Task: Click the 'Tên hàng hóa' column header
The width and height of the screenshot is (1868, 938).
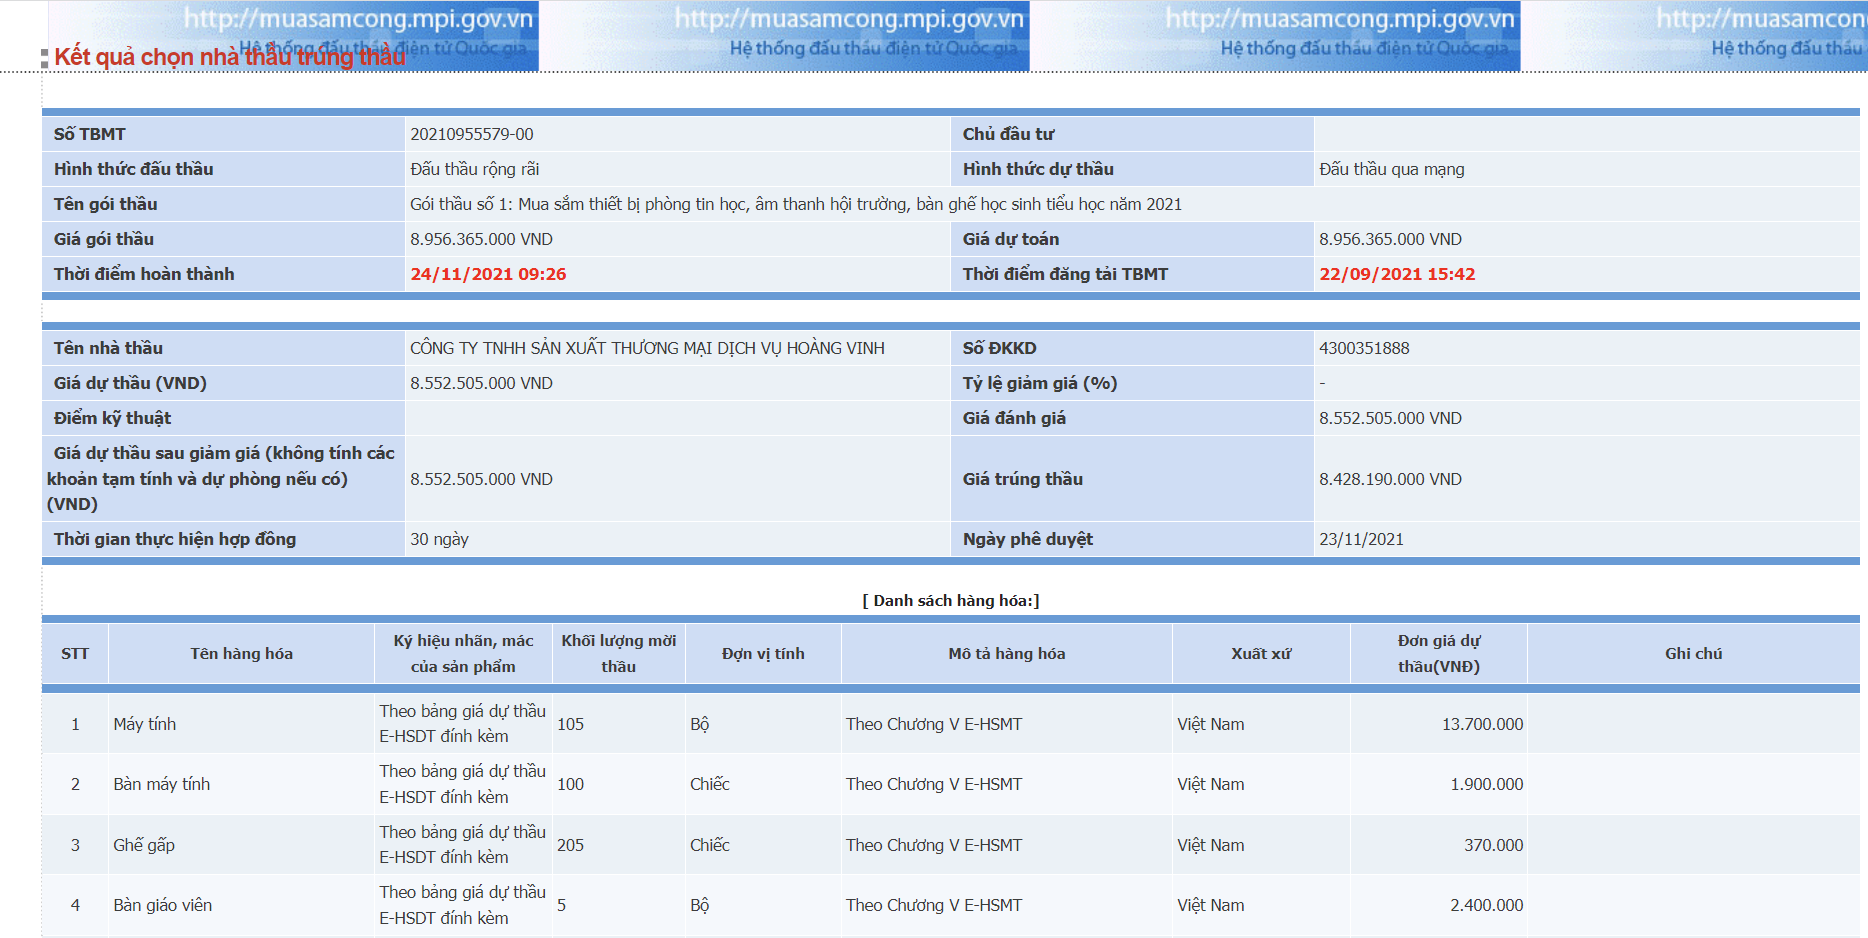Action: pyautogui.click(x=241, y=653)
